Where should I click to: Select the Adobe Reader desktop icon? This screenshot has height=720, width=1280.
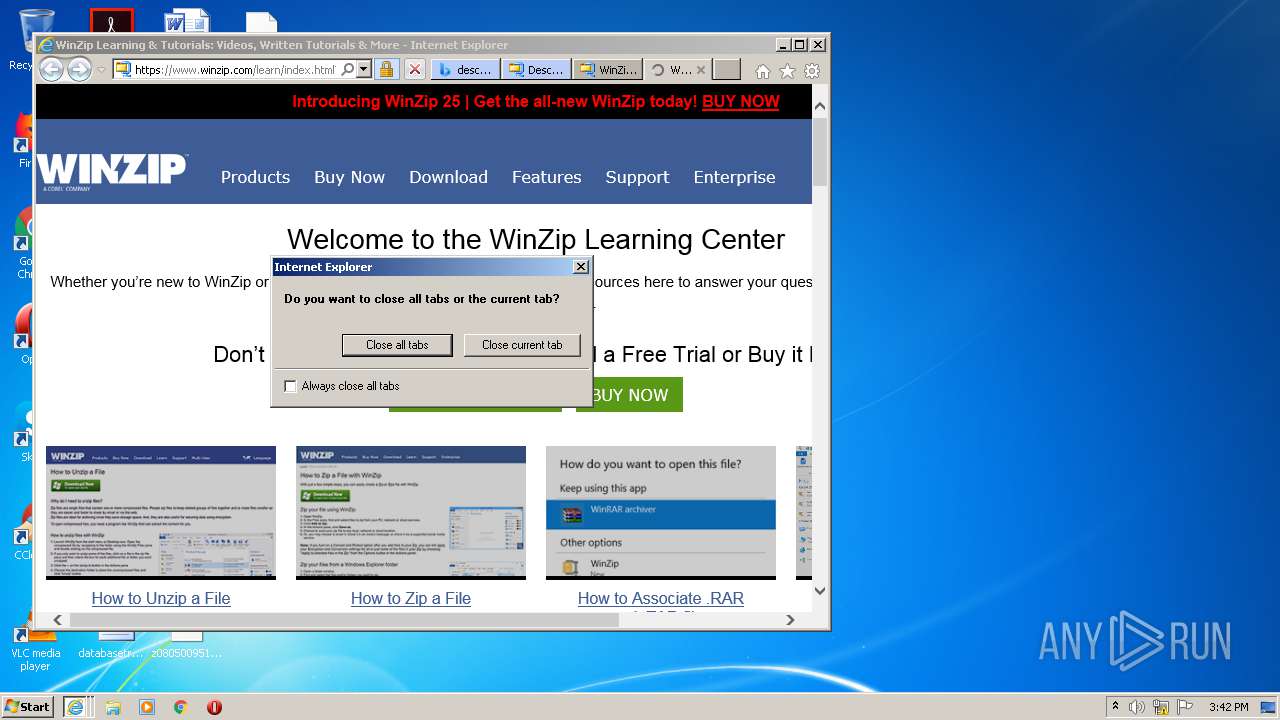112,20
